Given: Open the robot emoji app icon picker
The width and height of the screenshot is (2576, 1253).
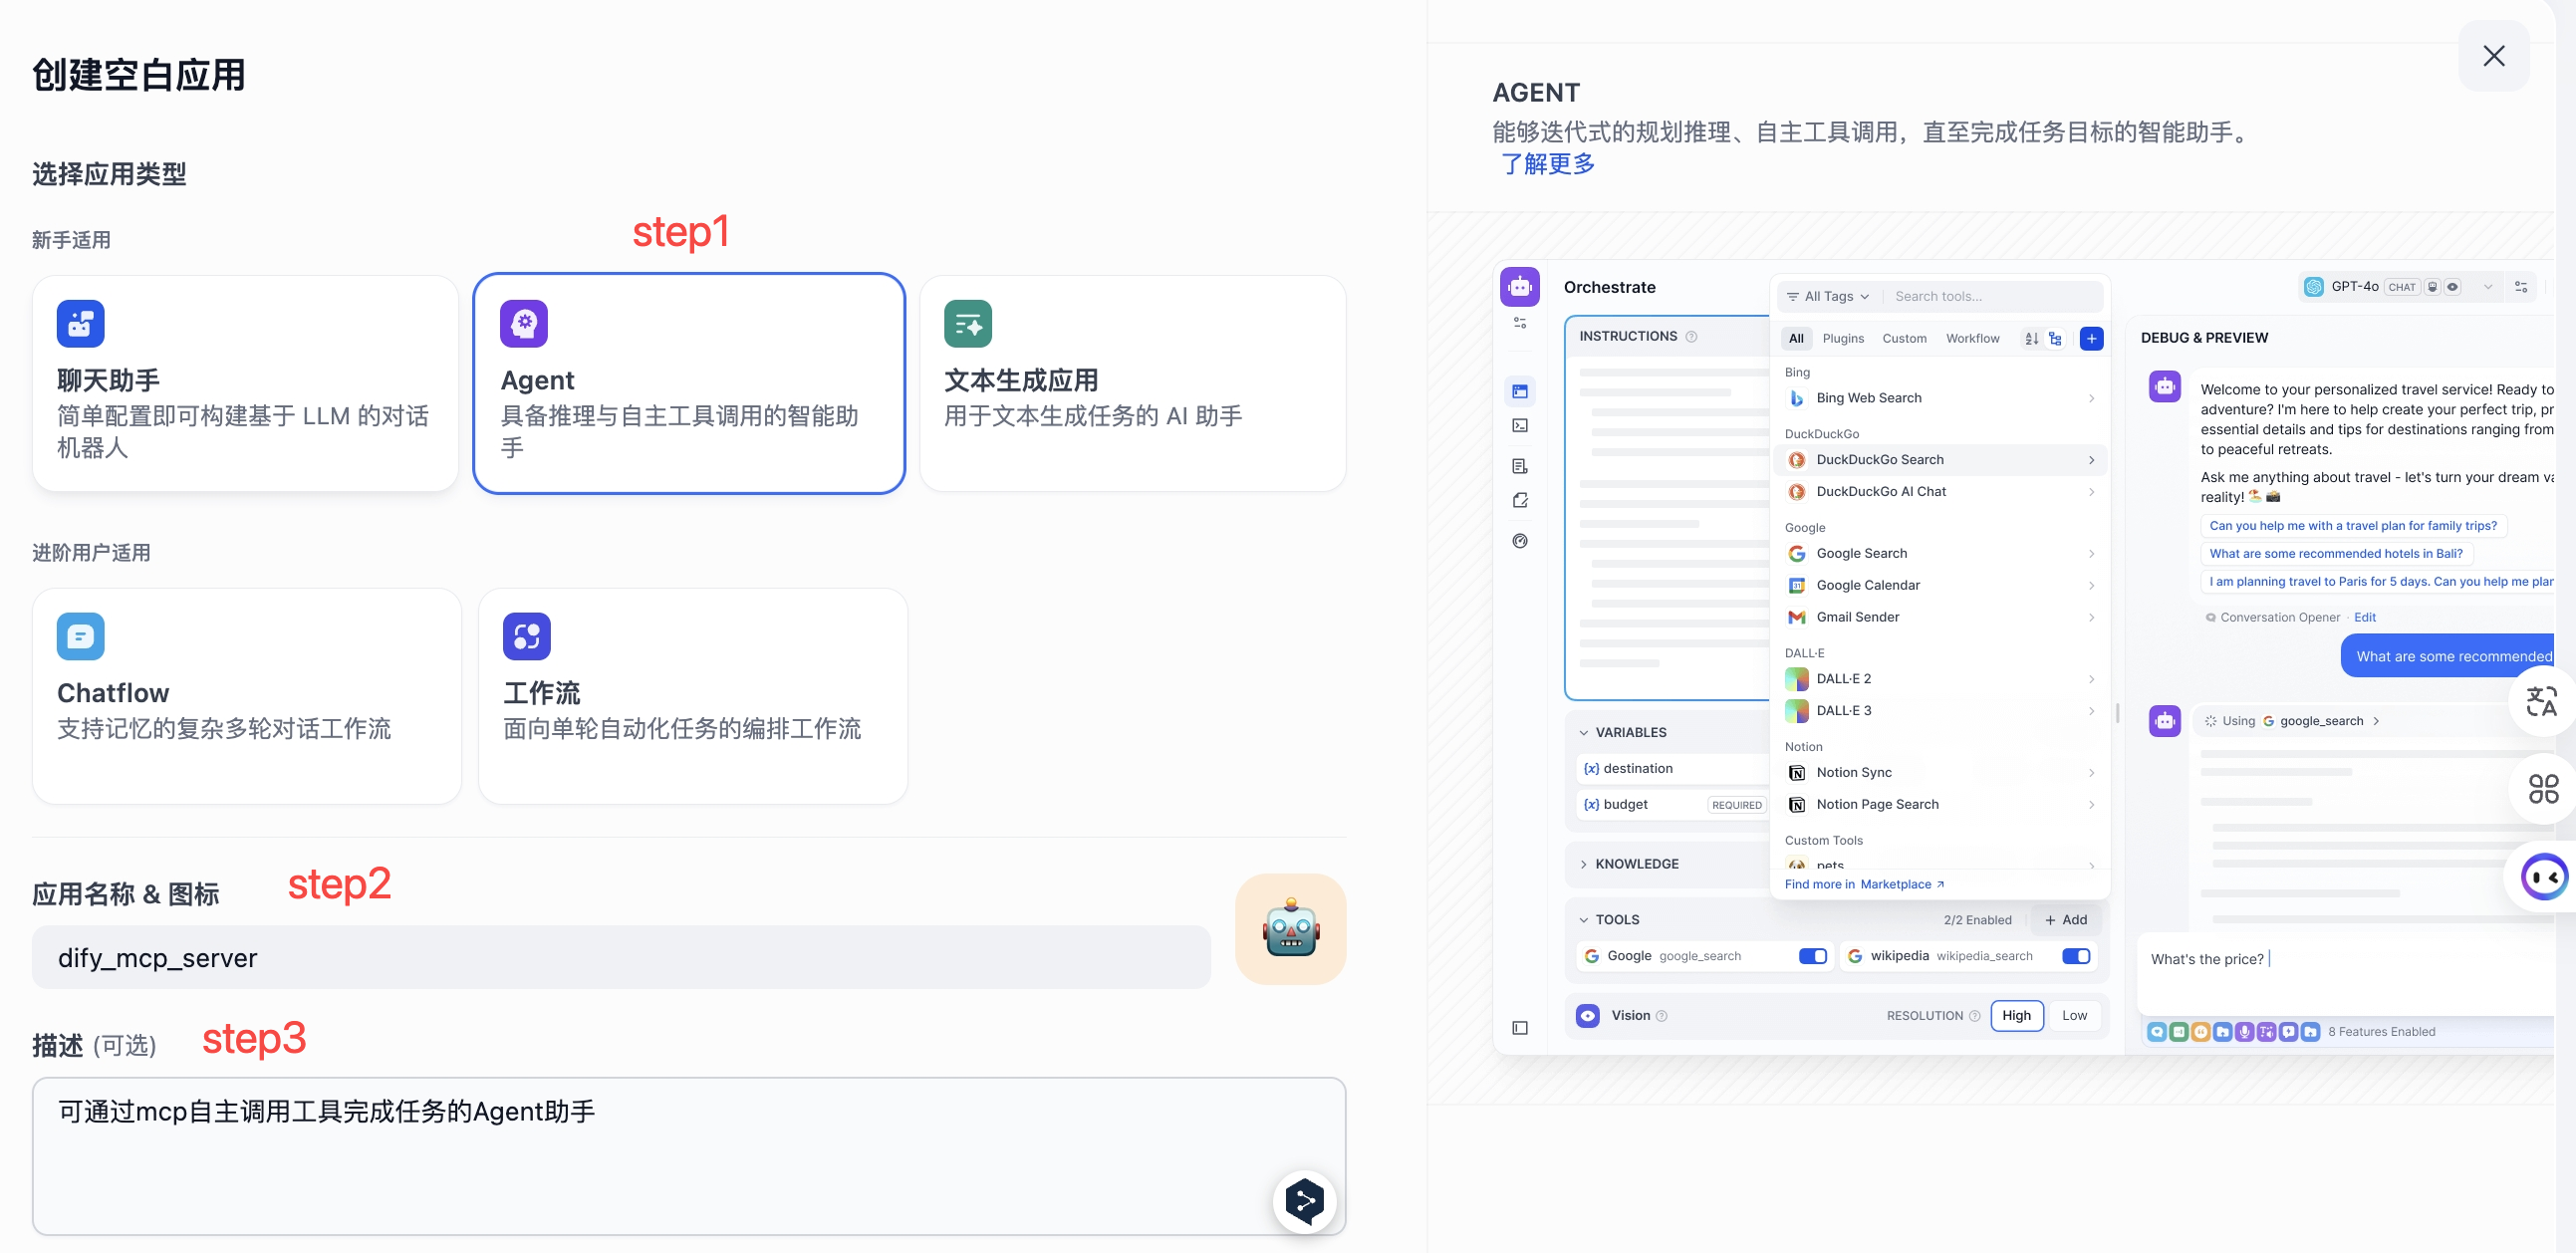Looking at the screenshot, I should (1290, 928).
